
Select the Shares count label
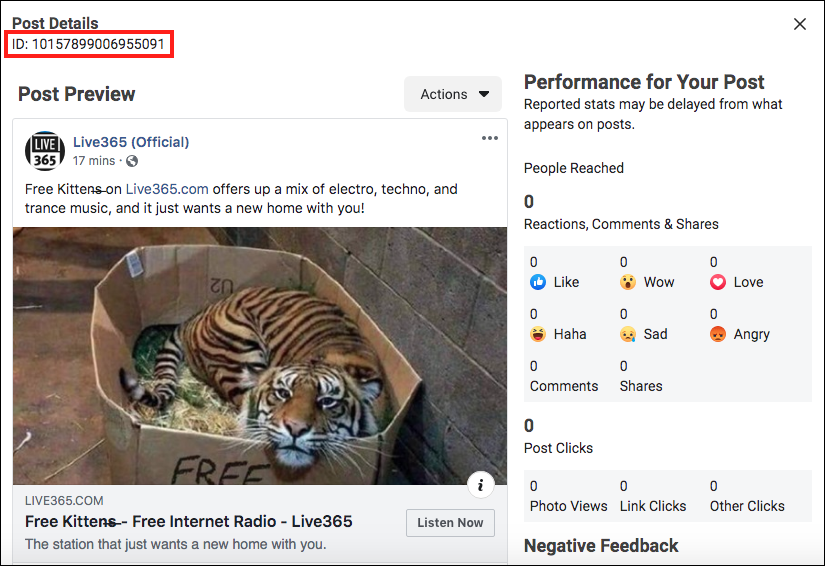pos(641,386)
